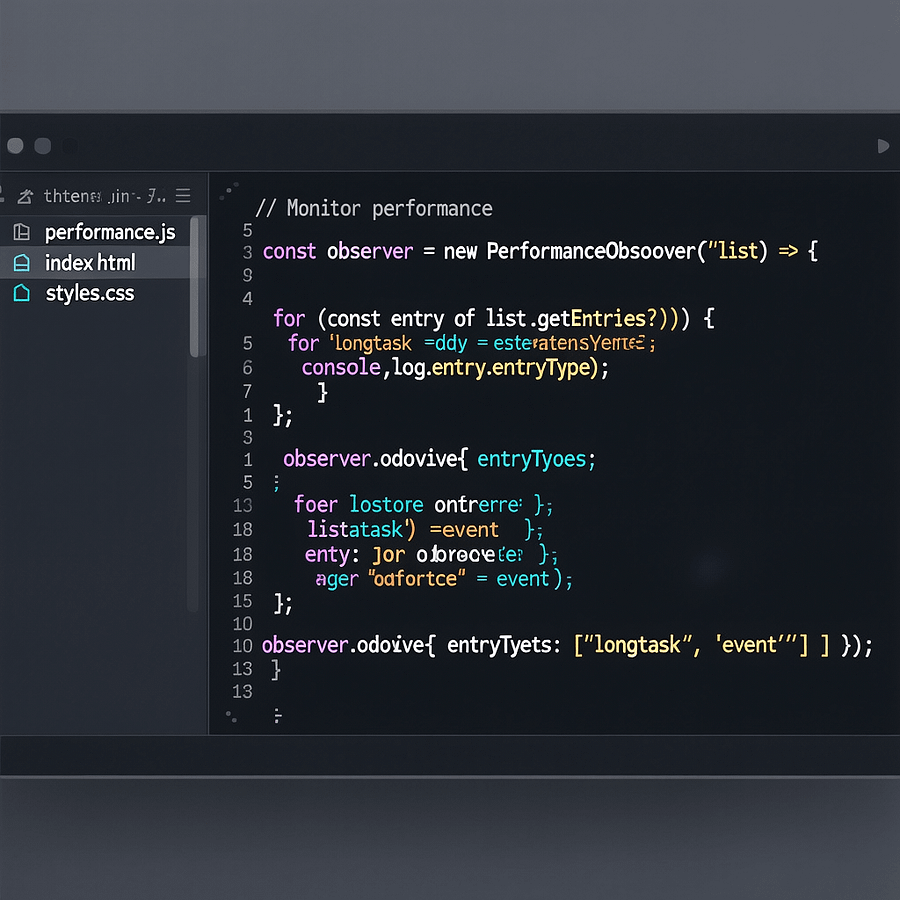Click the 'ager "odfortce" = event);' line

click(x=444, y=579)
